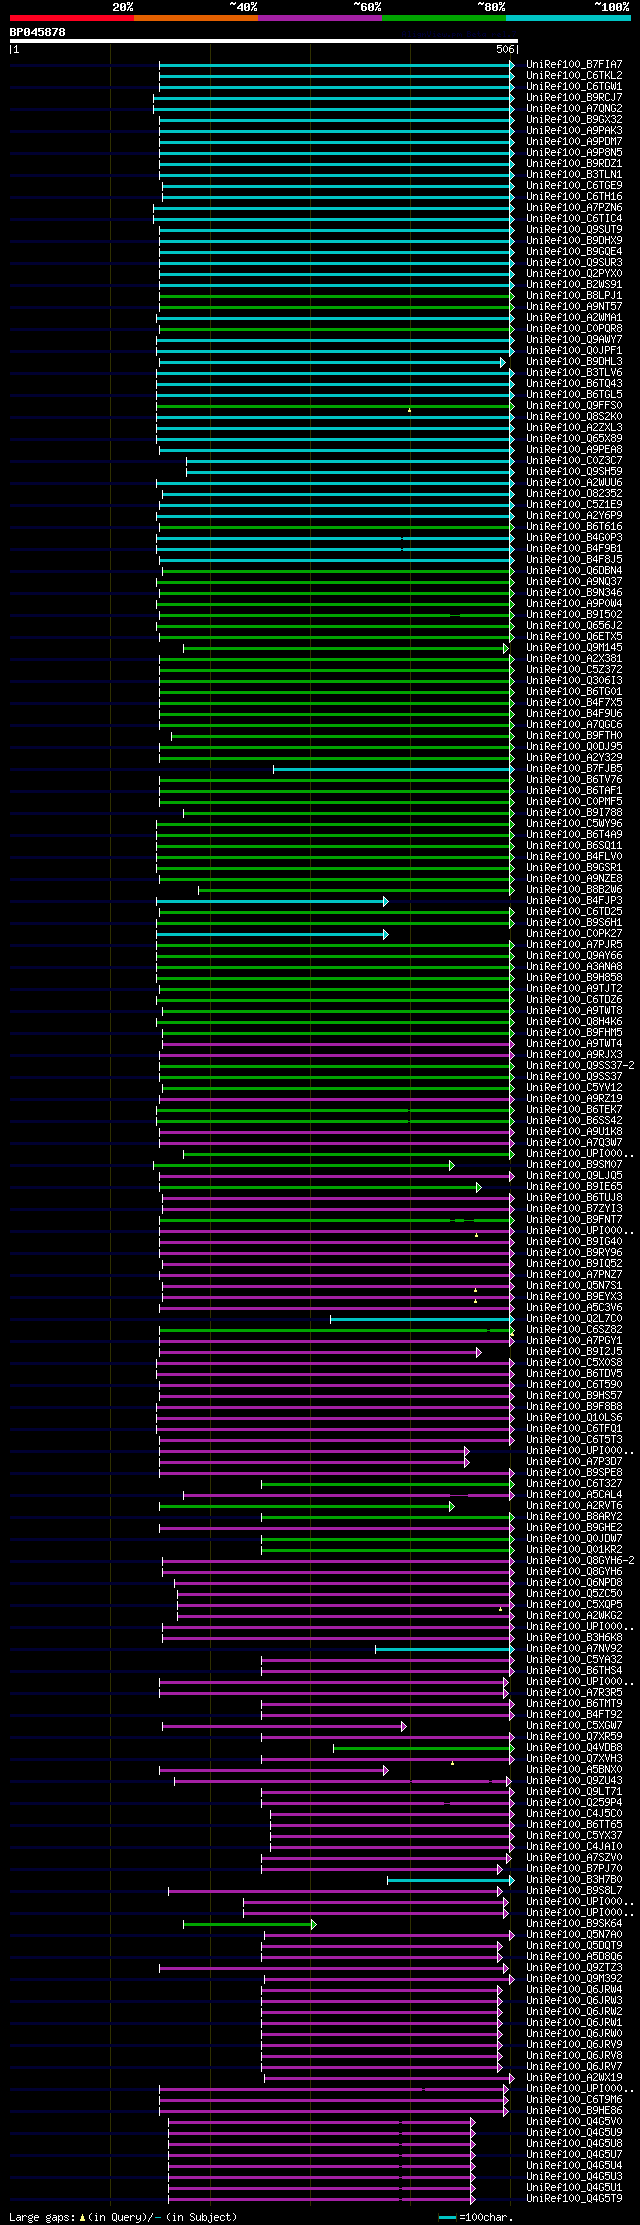The width and height of the screenshot is (640, 2225).
Task: Click the green alignment bar for UniRef100_Q9M145
Action: coord(346,648)
